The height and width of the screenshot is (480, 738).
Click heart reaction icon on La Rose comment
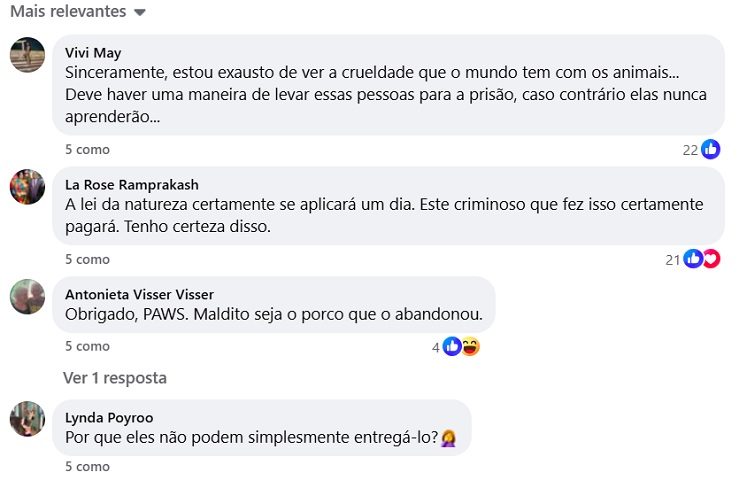point(710,259)
